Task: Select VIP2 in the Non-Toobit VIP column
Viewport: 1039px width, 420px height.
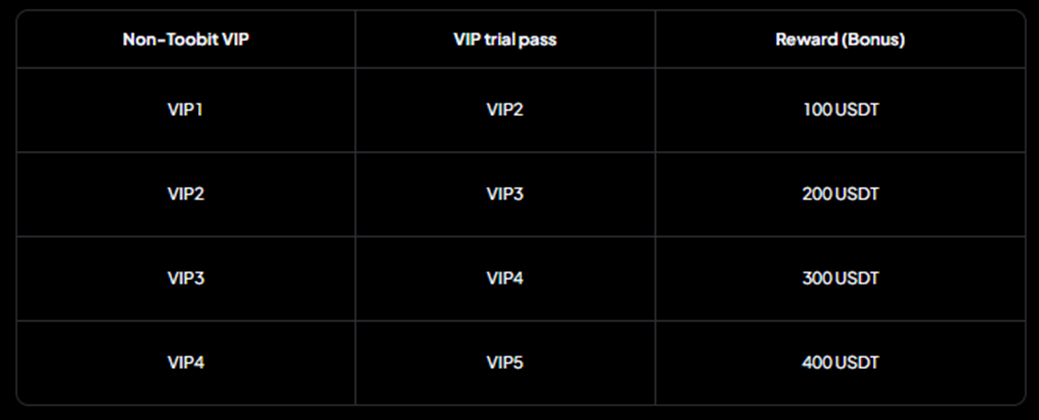Action: tap(185, 194)
